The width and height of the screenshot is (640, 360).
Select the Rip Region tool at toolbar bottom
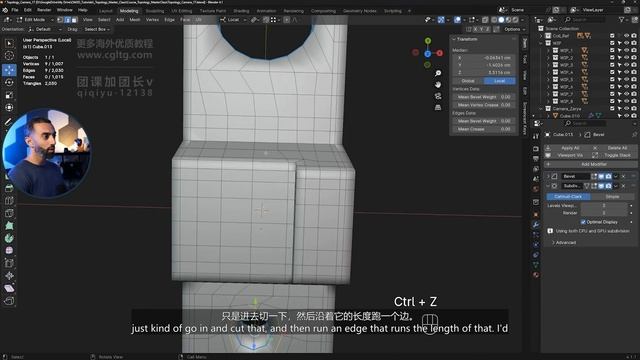(x=9, y=301)
